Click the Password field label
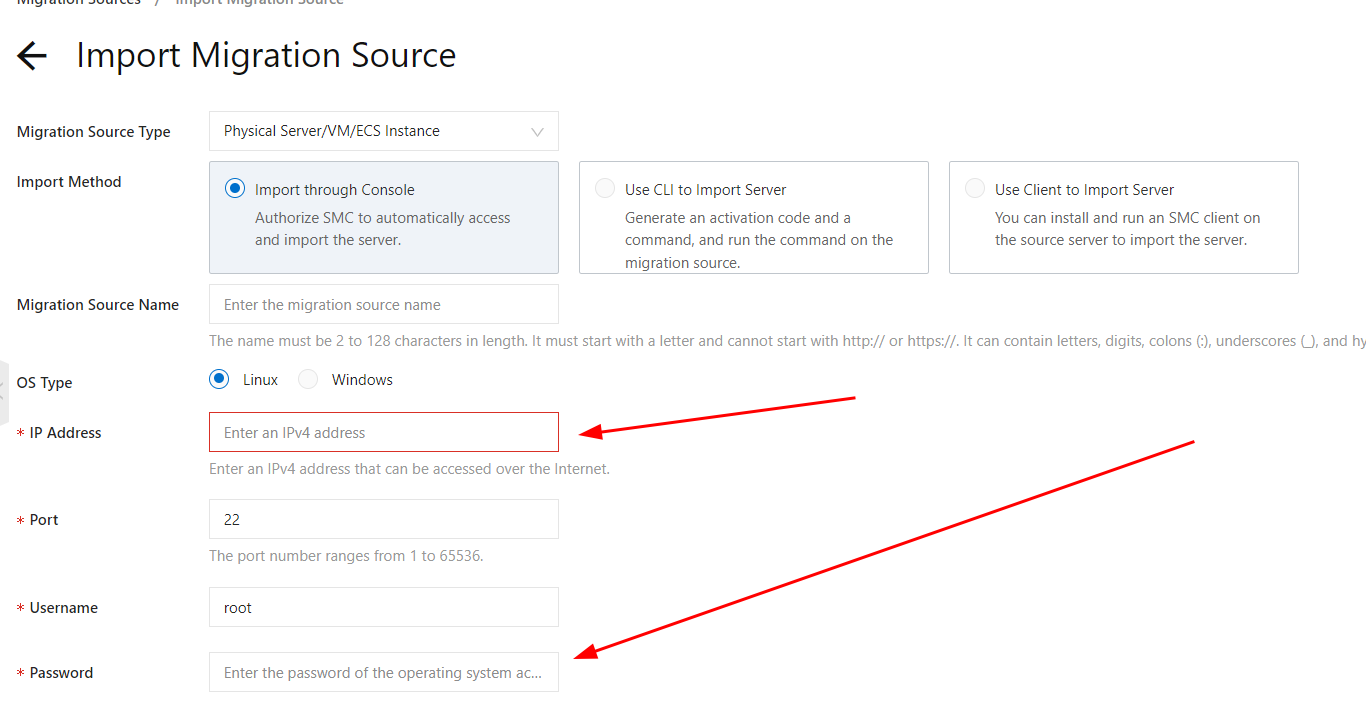This screenshot has height=722, width=1366. pyautogui.click(x=61, y=673)
